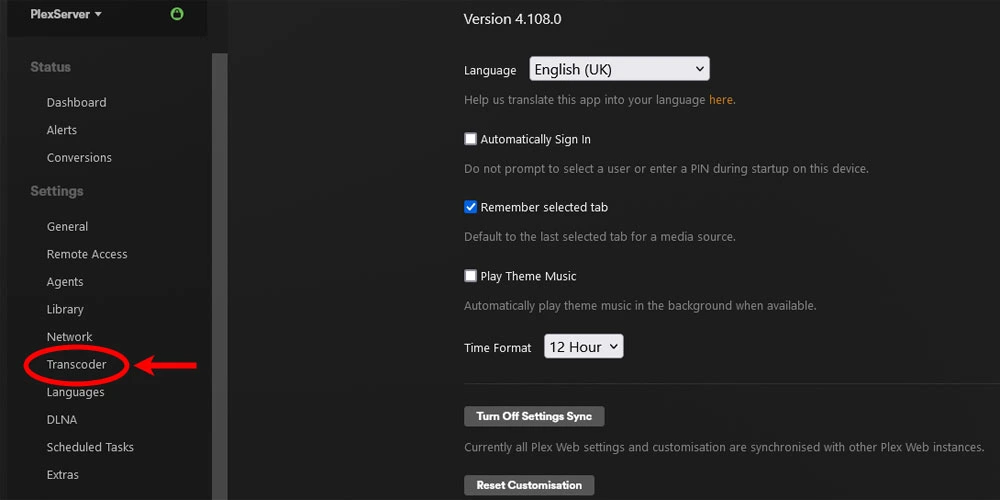The image size is (1000, 500).
Task: Open the circled Transcoder settings
Action: [76, 365]
